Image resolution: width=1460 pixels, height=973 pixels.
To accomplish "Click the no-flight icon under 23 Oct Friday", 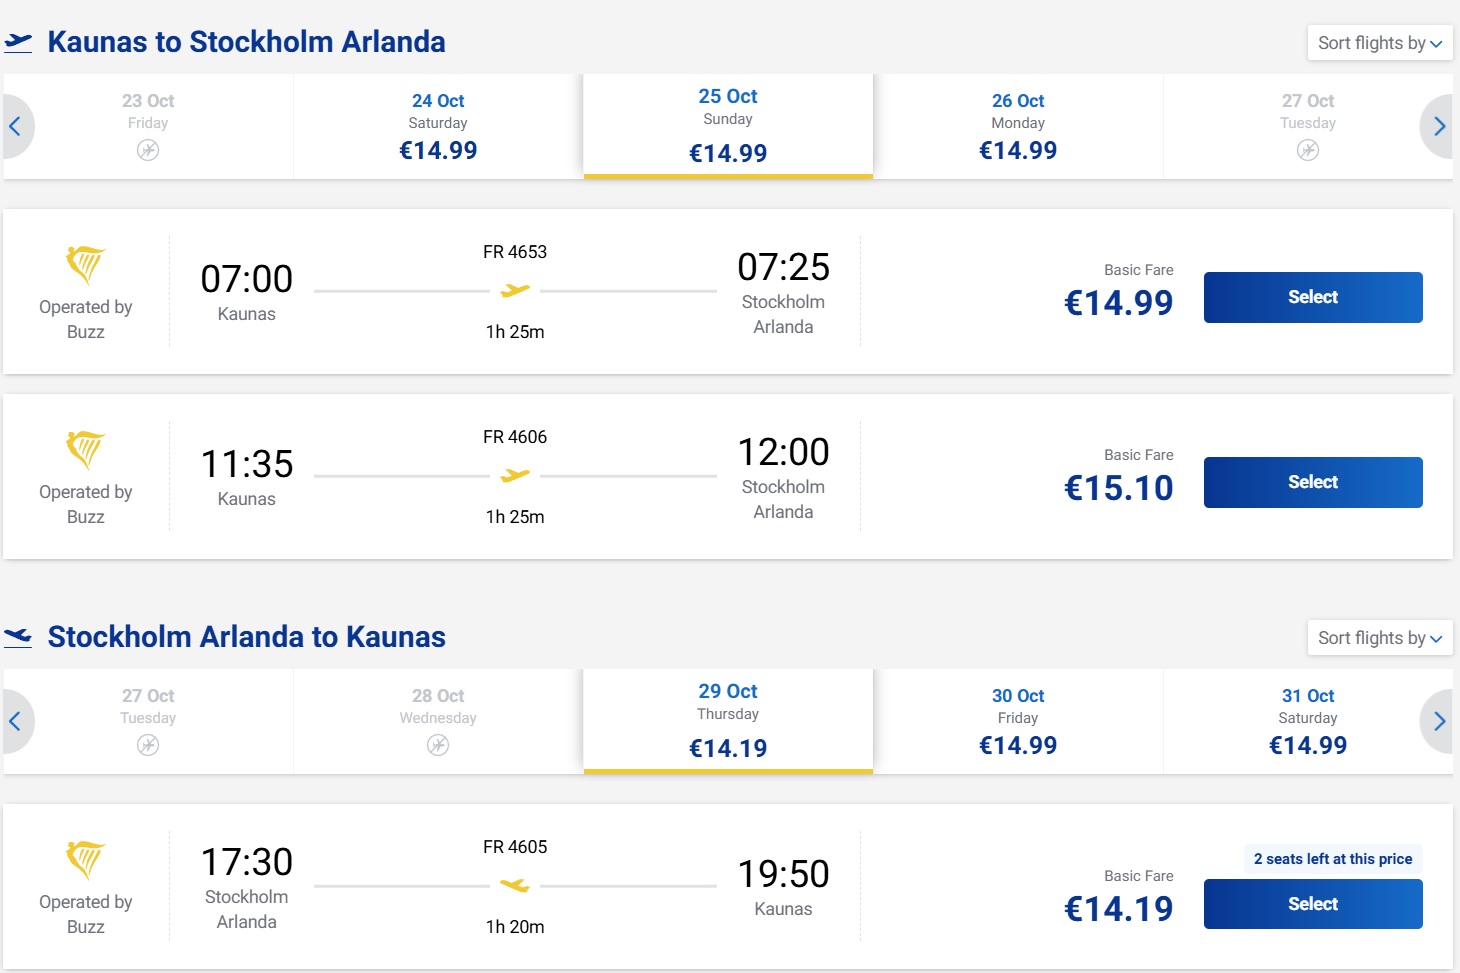I will (x=148, y=150).
